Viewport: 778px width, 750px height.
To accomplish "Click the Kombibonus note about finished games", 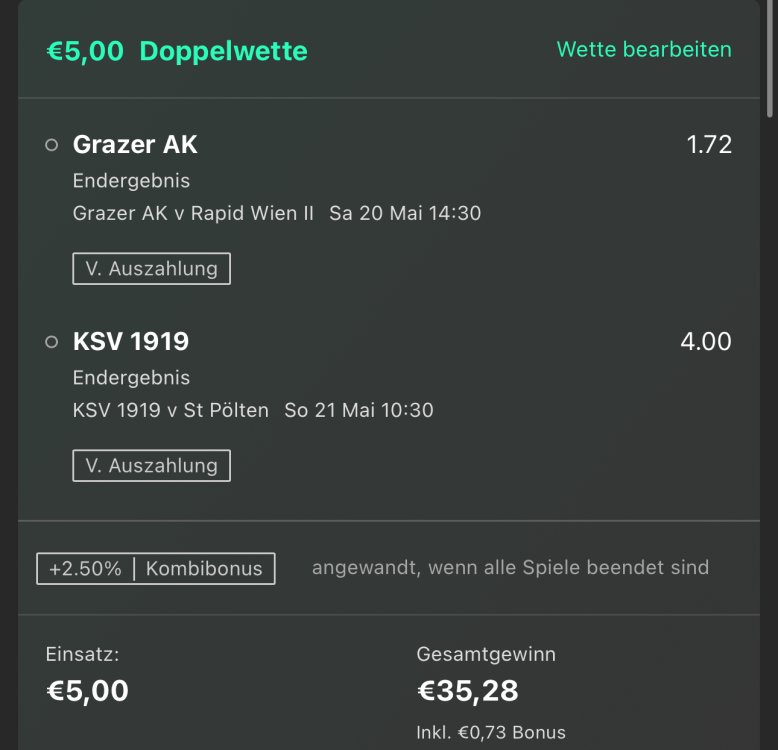I will point(510,568).
